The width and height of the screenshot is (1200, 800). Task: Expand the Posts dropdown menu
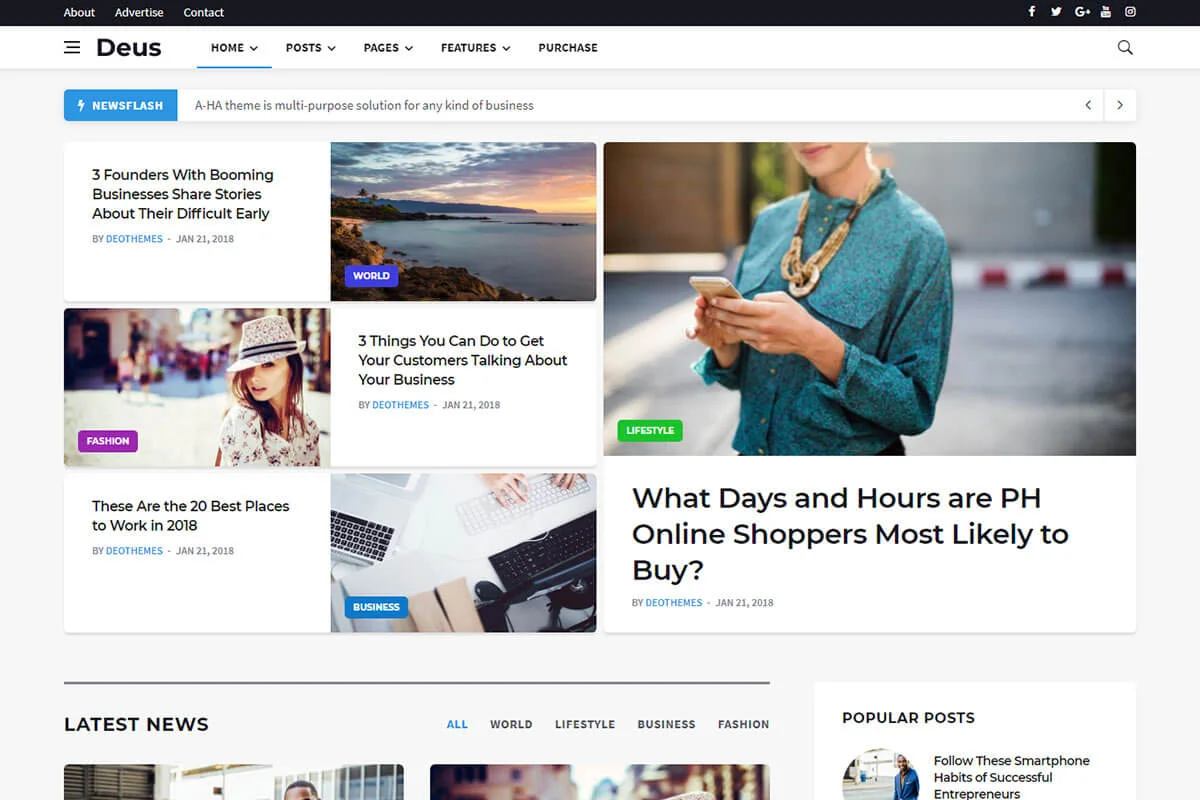(x=310, y=47)
